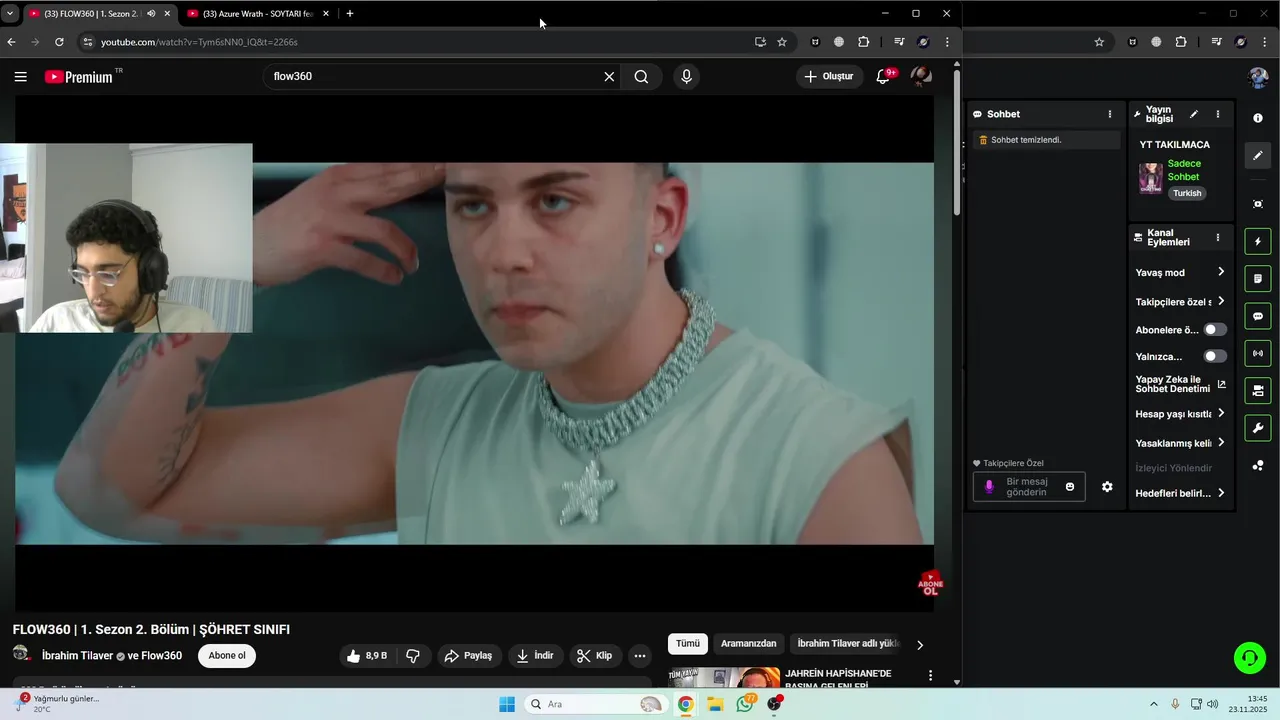
Task: Bookmark this page with star icon
Action: tap(782, 42)
